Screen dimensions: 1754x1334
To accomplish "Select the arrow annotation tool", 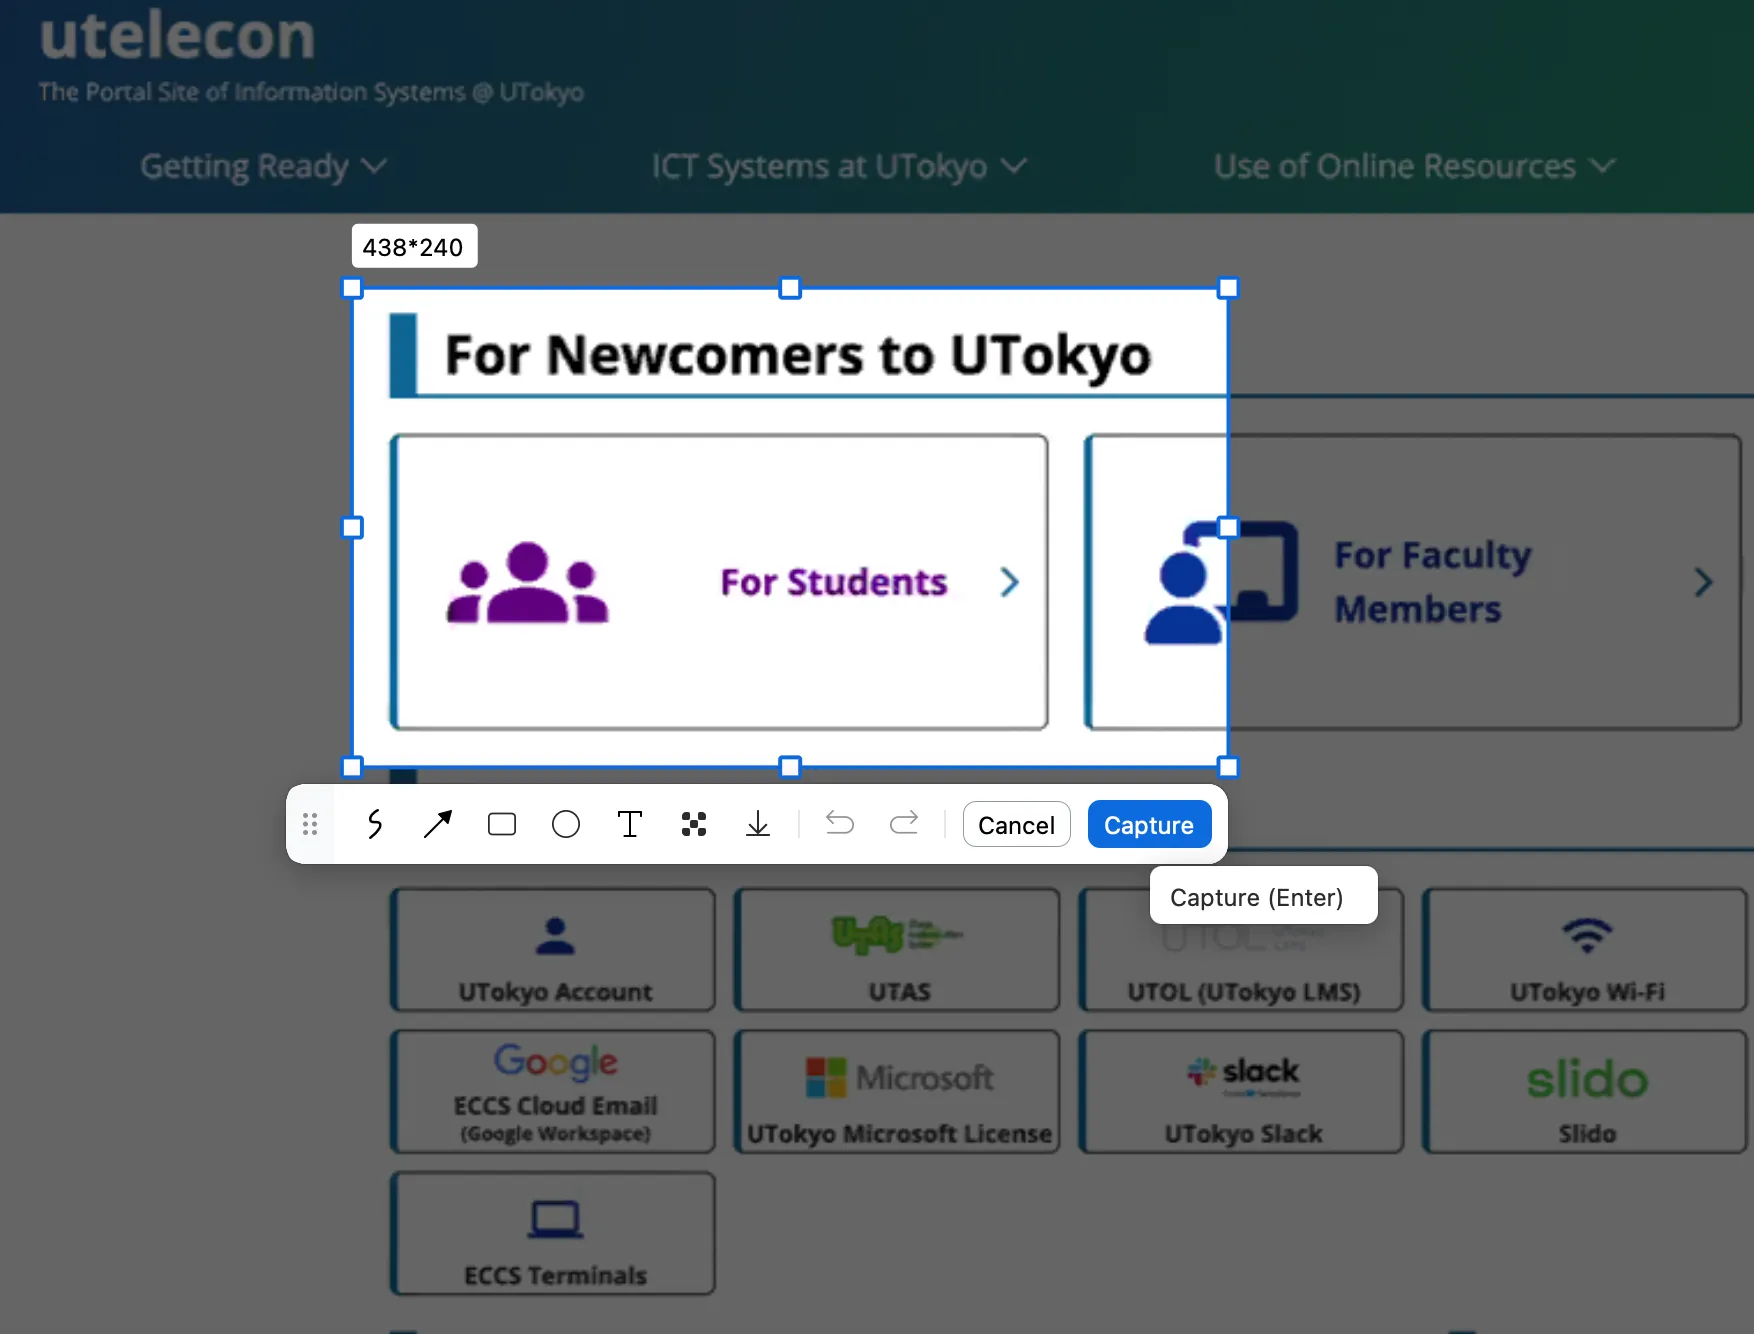I will 438,824.
